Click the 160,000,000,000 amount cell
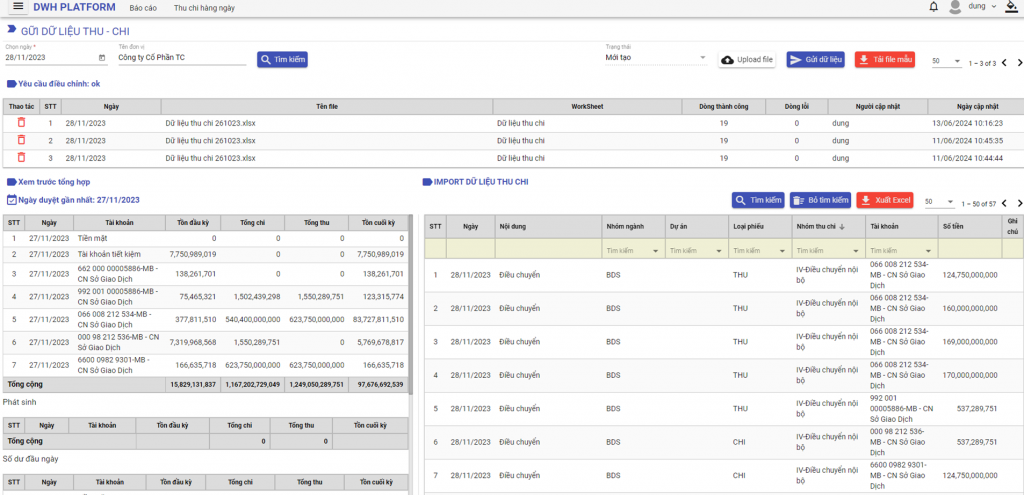Viewport: 1024px width, 495px height. pyautogui.click(x=970, y=308)
